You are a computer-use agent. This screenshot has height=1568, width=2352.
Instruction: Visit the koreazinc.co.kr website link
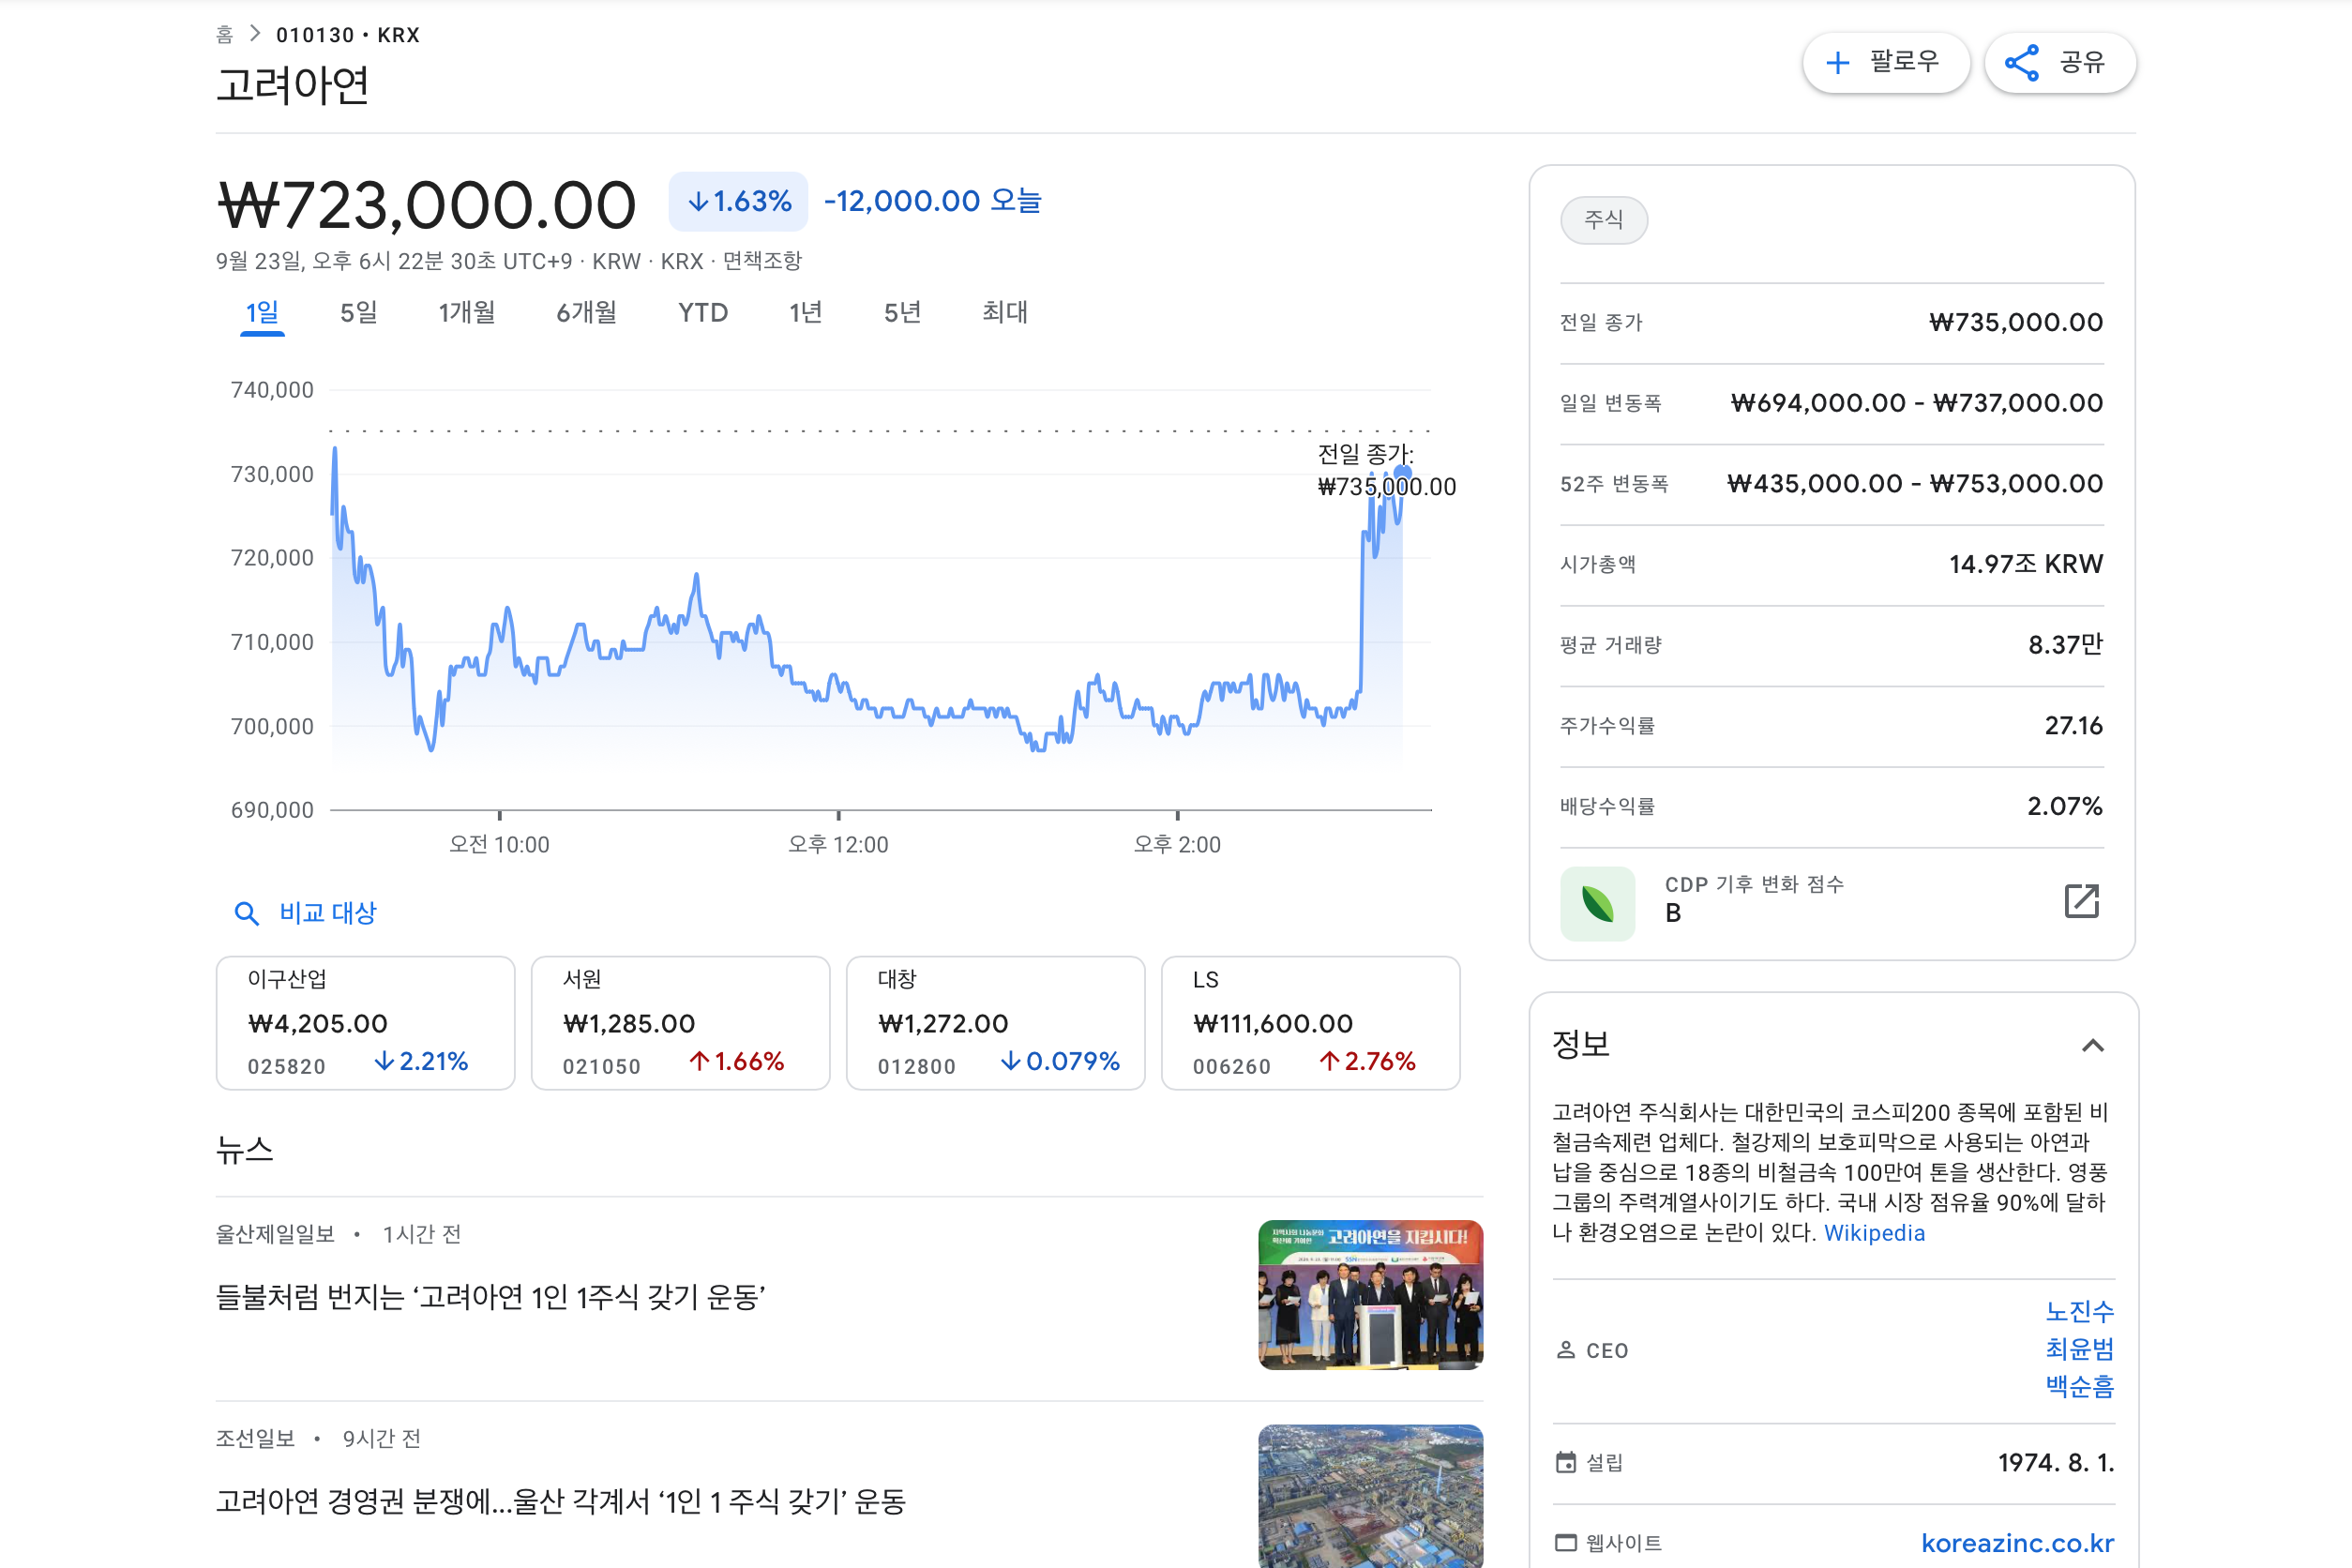[x=2017, y=1543]
